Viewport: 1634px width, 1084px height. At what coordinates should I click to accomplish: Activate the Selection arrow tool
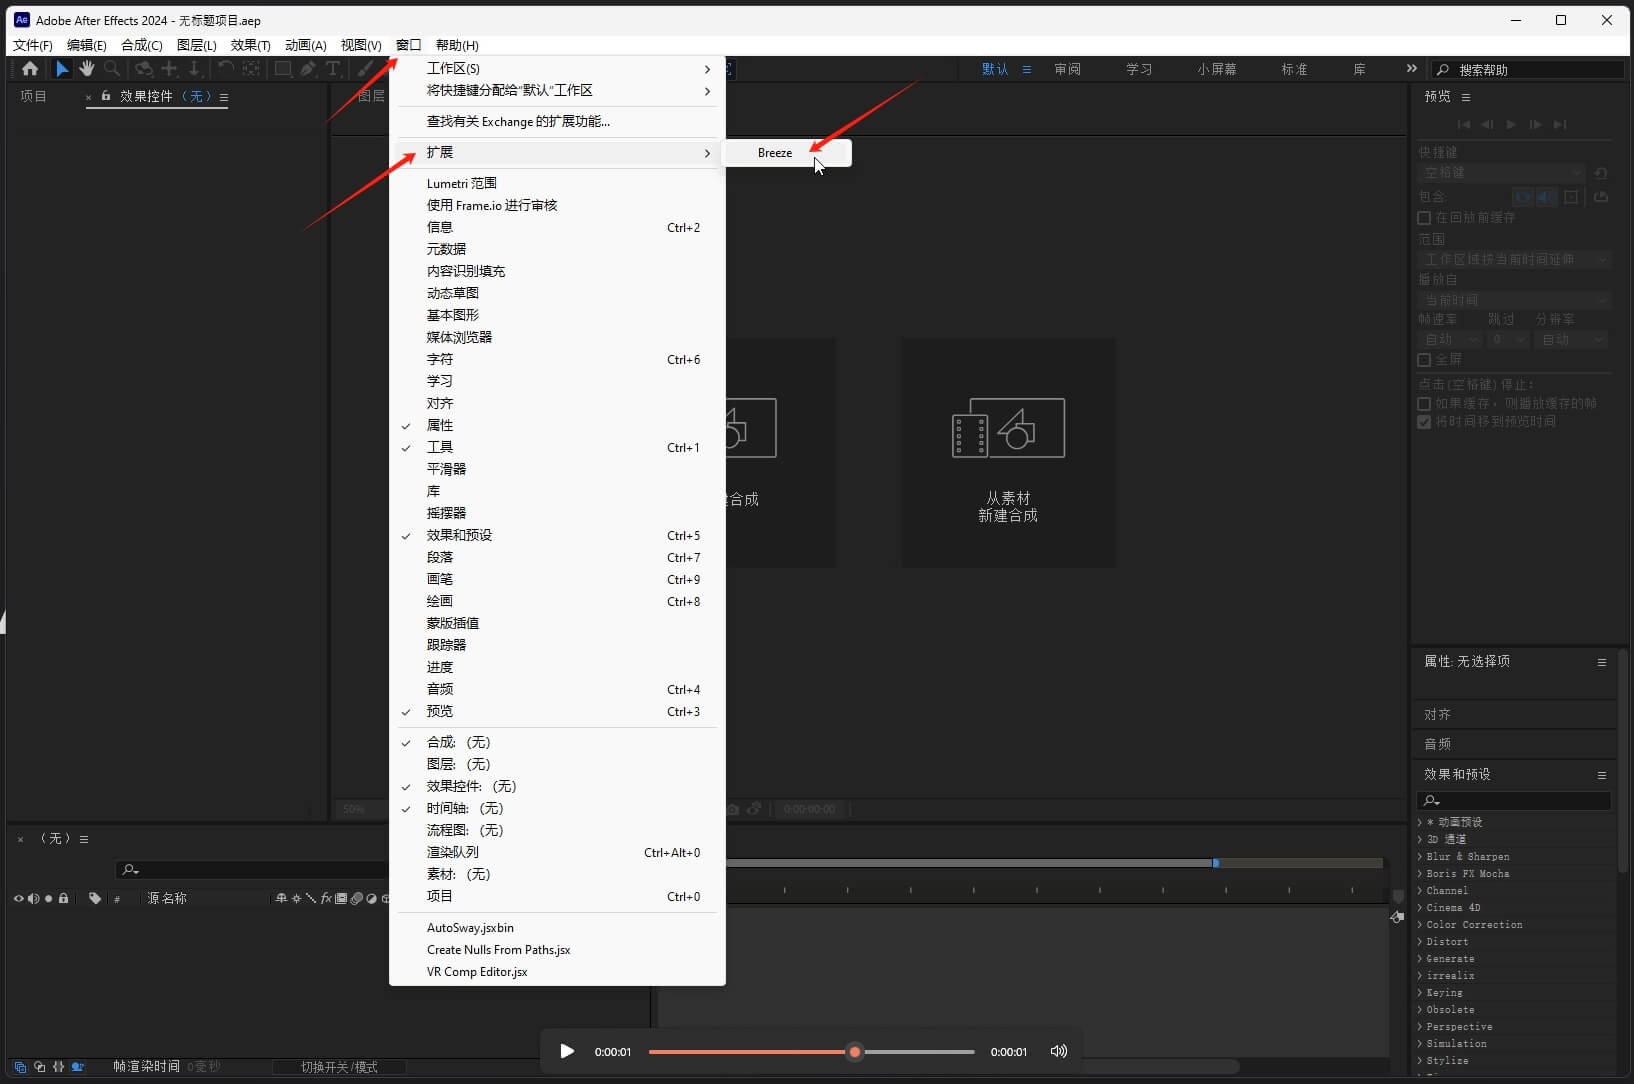coord(61,69)
